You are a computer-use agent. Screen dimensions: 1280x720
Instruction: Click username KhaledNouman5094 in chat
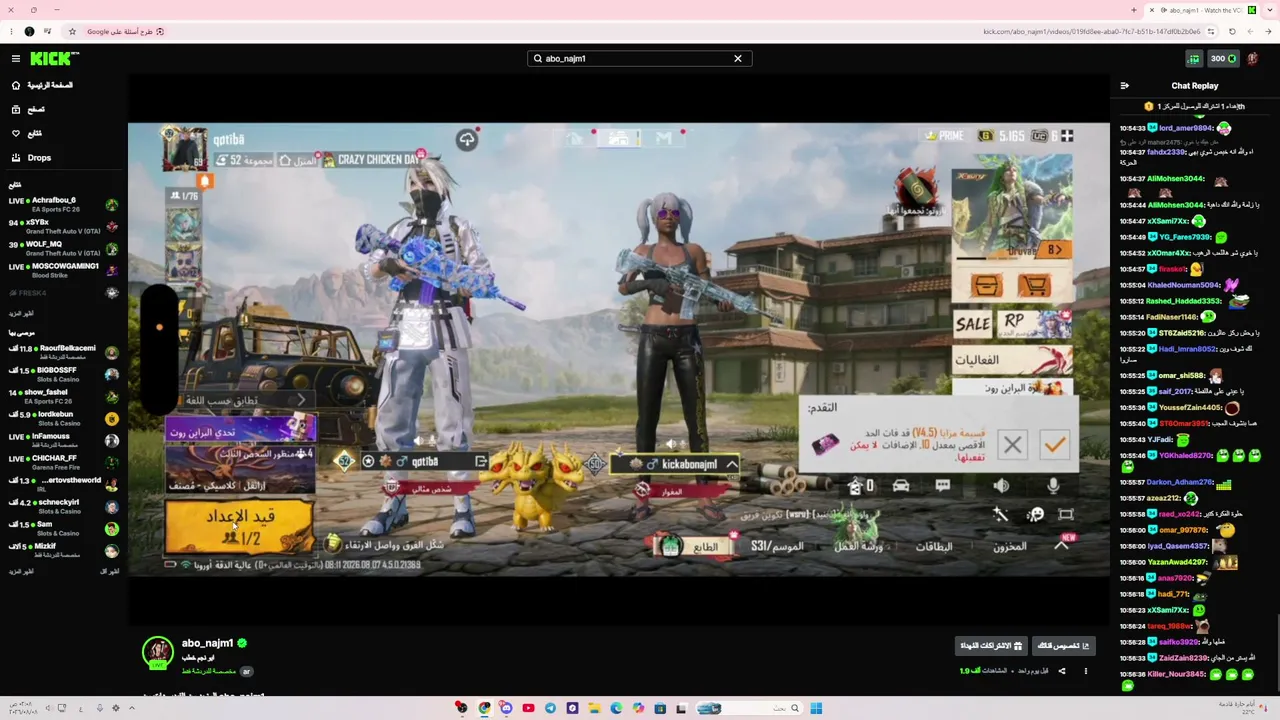point(1184,285)
